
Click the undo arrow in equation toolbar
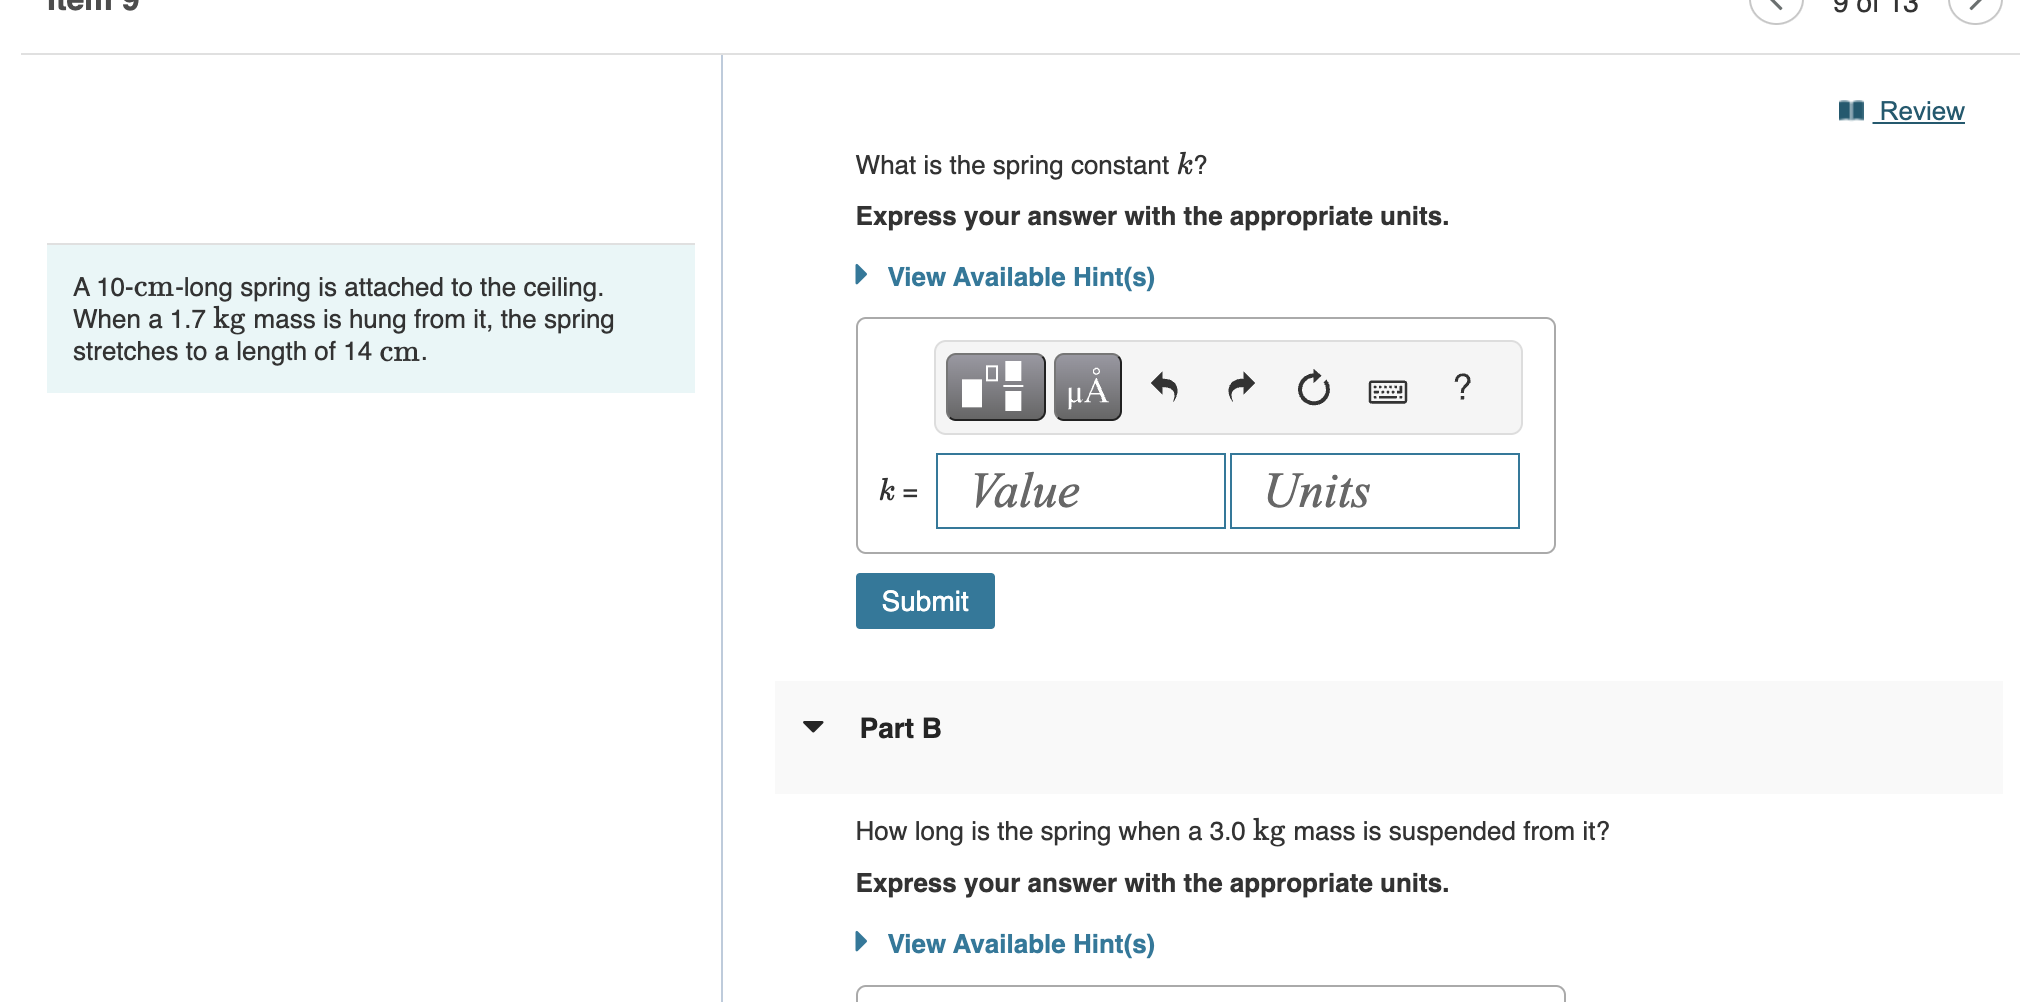[x=1164, y=388]
